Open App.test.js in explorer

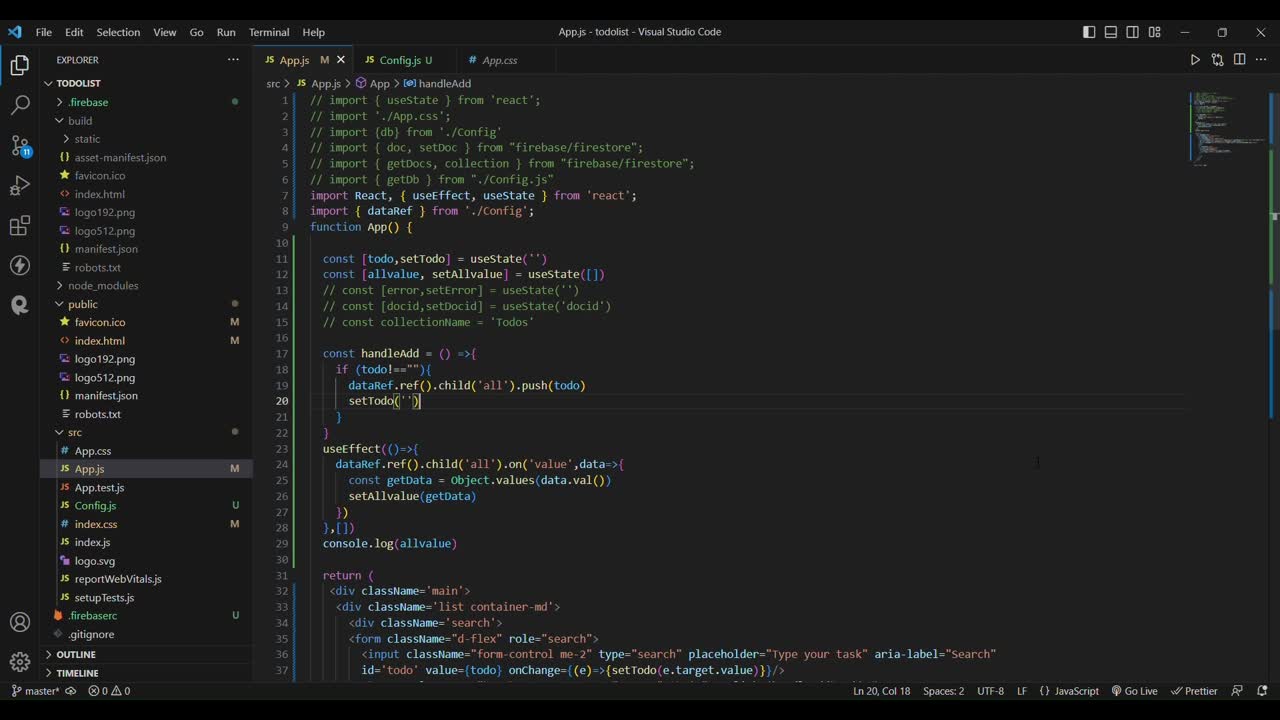99,487
